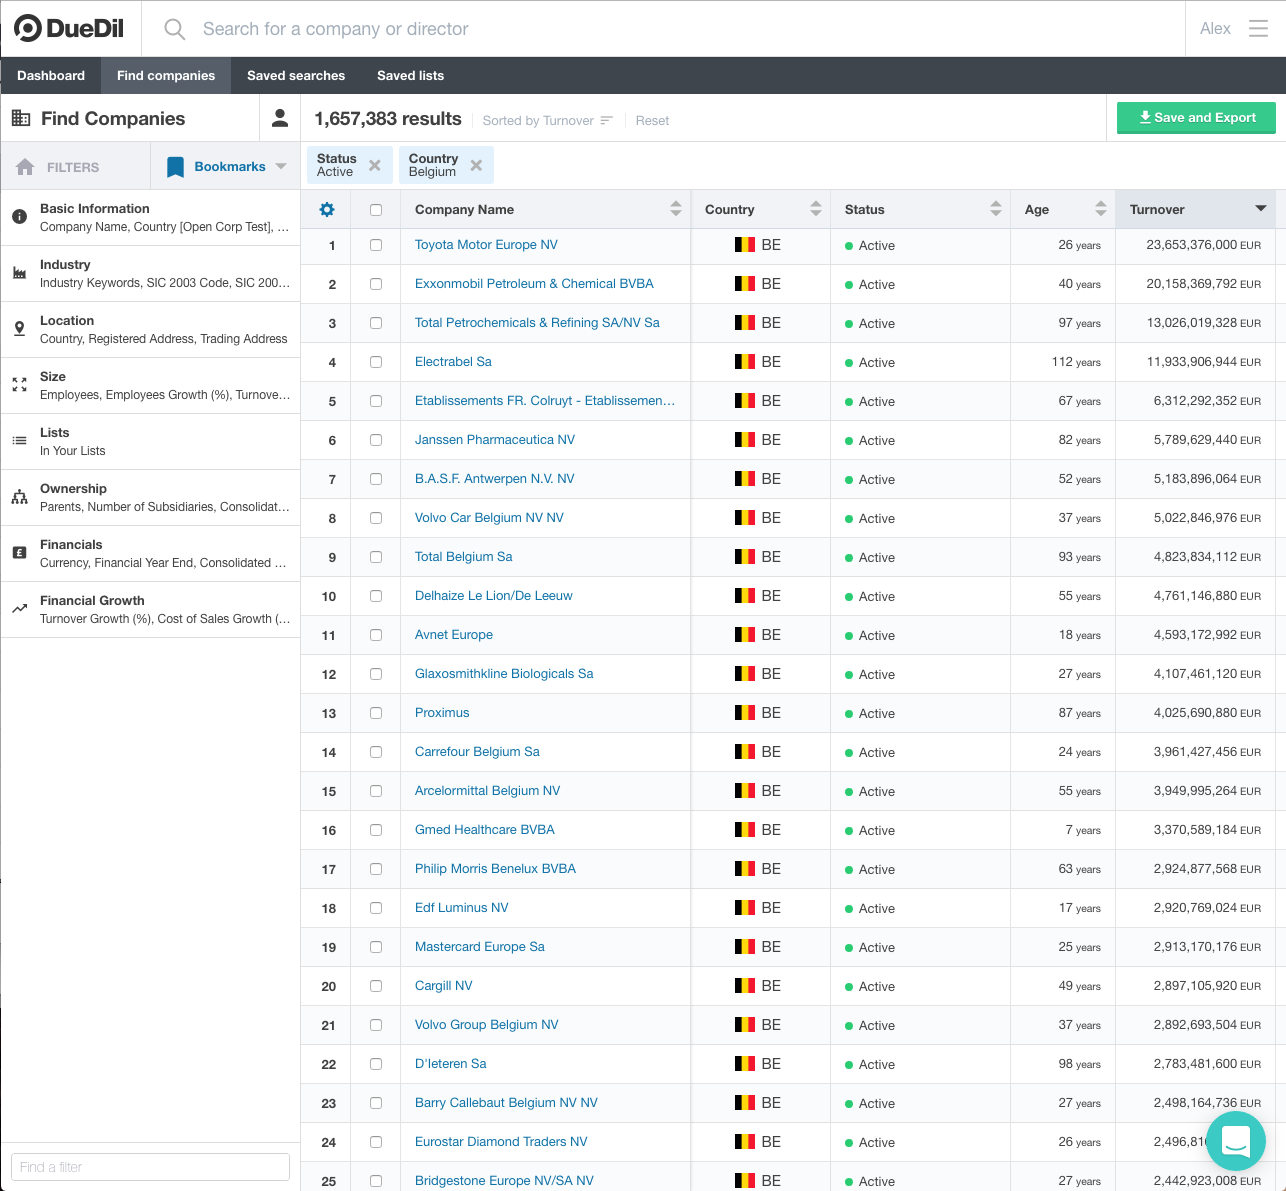Open the Sorted by Turnover sort options
1286x1191 pixels.
[x=547, y=121]
